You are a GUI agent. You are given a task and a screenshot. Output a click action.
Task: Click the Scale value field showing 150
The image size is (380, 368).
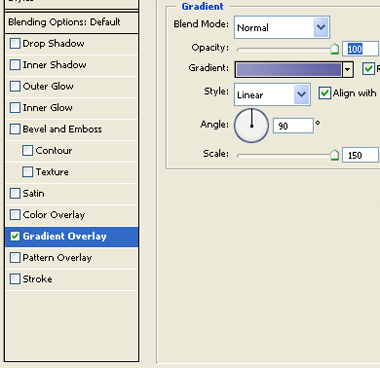tap(361, 155)
